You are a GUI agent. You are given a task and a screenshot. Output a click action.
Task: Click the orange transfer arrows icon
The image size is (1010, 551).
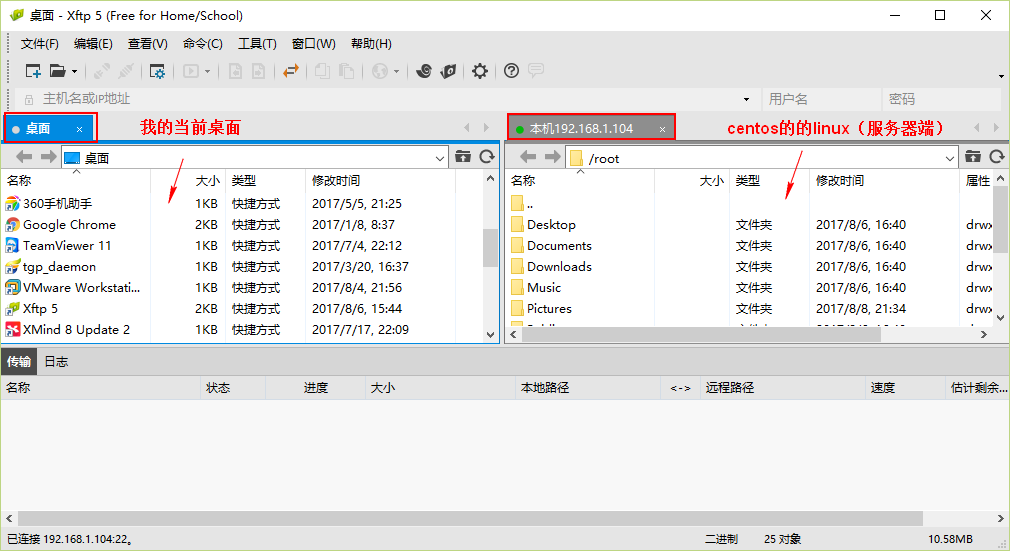pyautogui.click(x=291, y=71)
